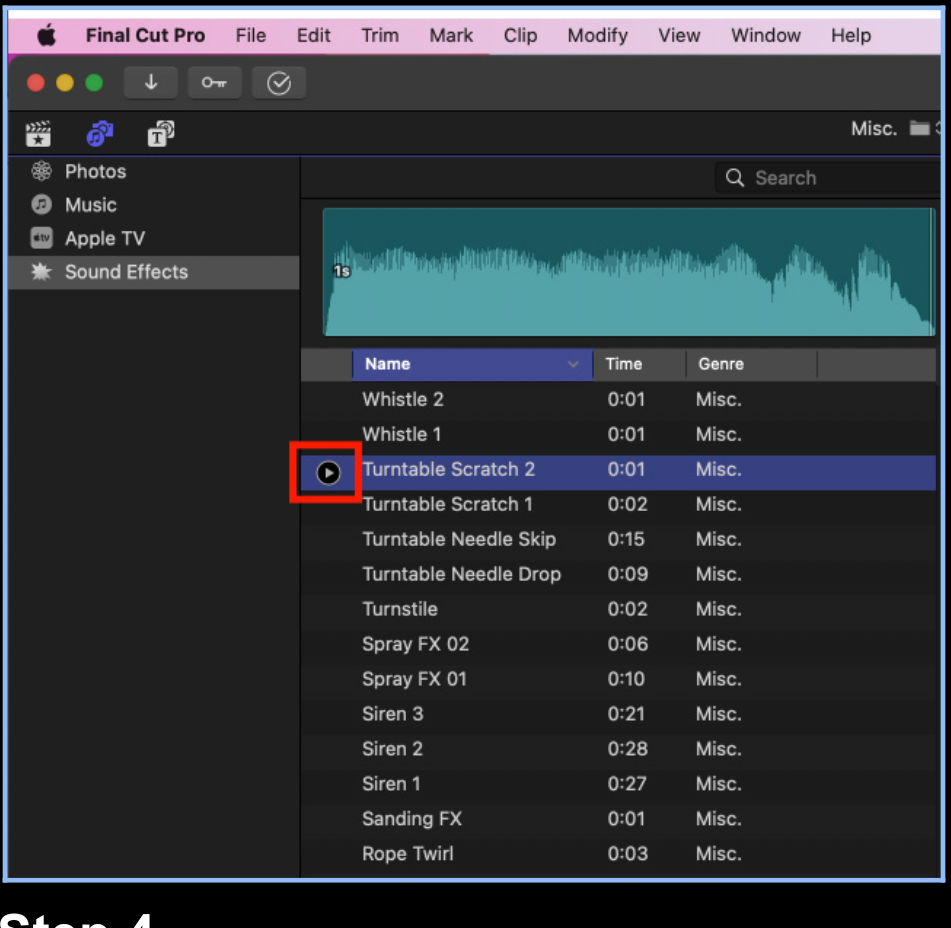Viewport: 951px width, 928px height.
Task: Click the Sound Effects burst icon
Action: coord(41,272)
